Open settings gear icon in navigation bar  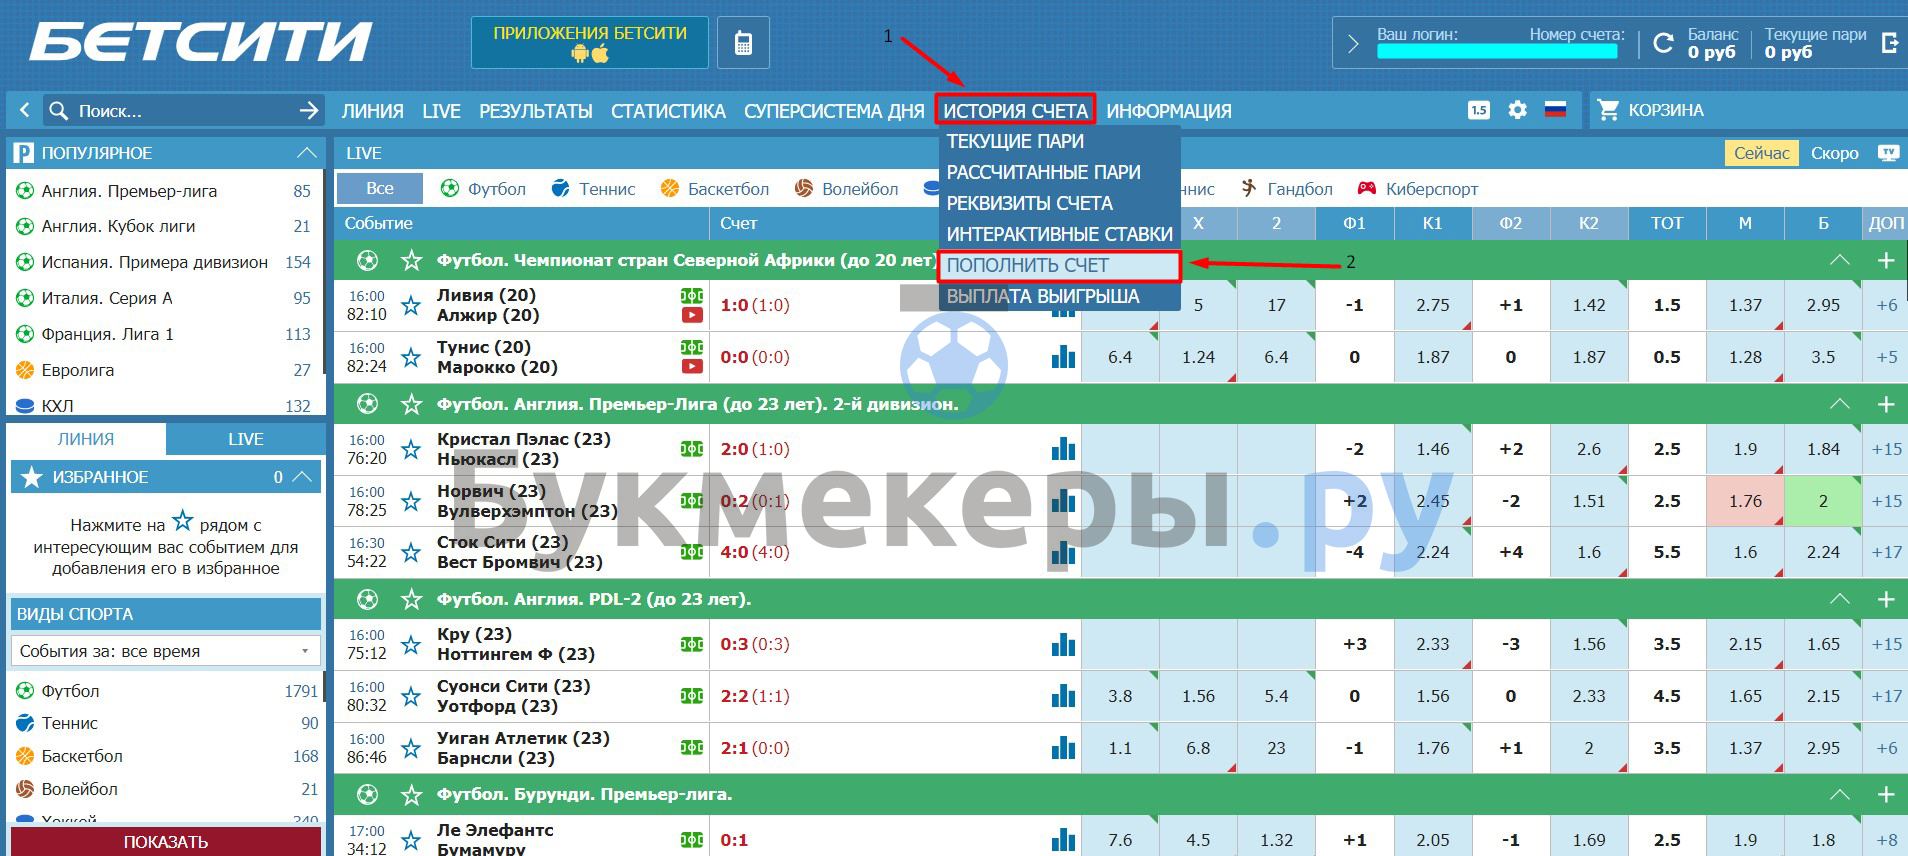click(1518, 110)
